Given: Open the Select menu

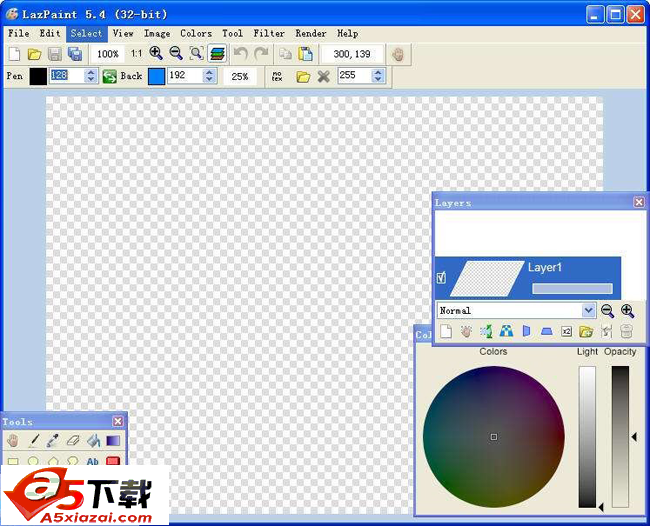Looking at the screenshot, I should [x=86, y=34].
